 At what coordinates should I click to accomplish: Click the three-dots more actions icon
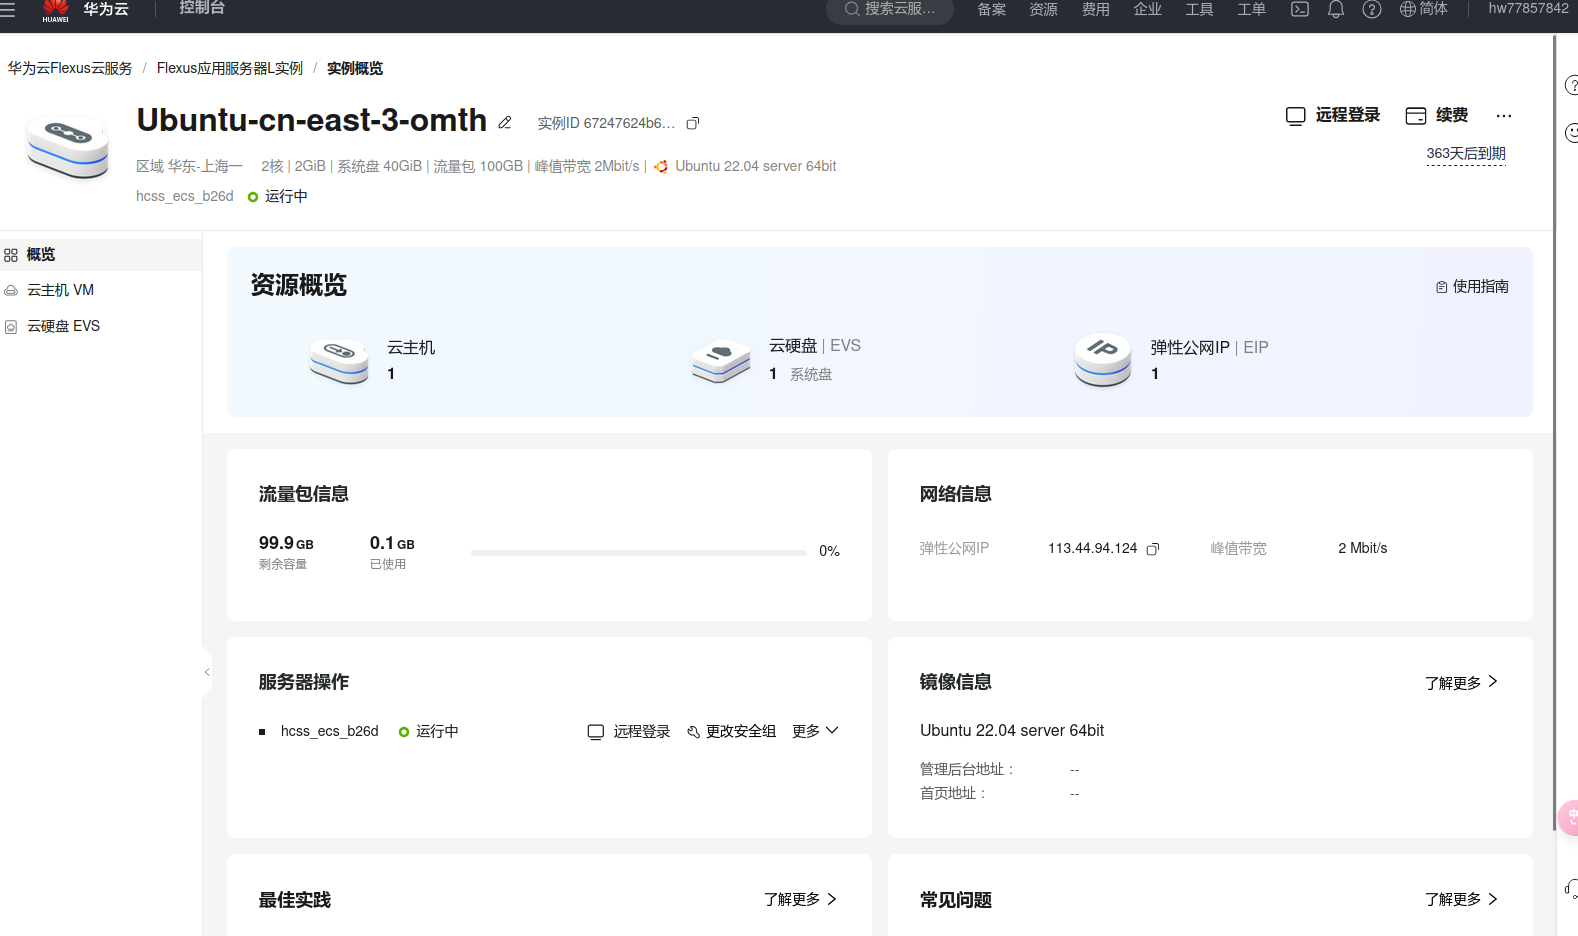click(1503, 116)
